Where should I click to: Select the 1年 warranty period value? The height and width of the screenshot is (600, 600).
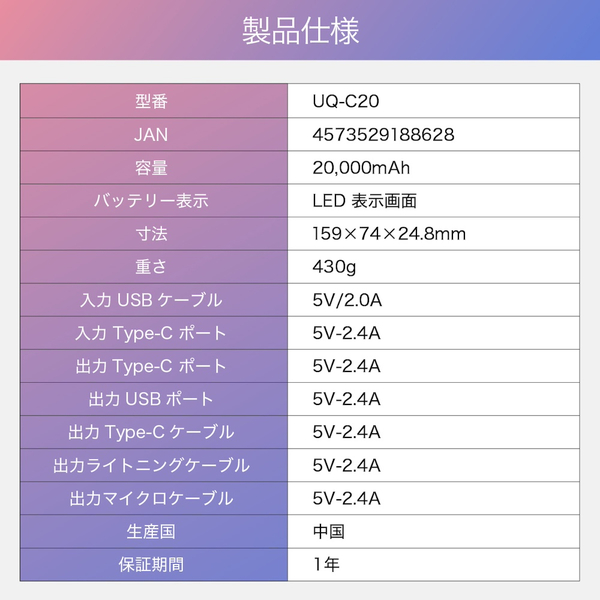tap(326, 564)
